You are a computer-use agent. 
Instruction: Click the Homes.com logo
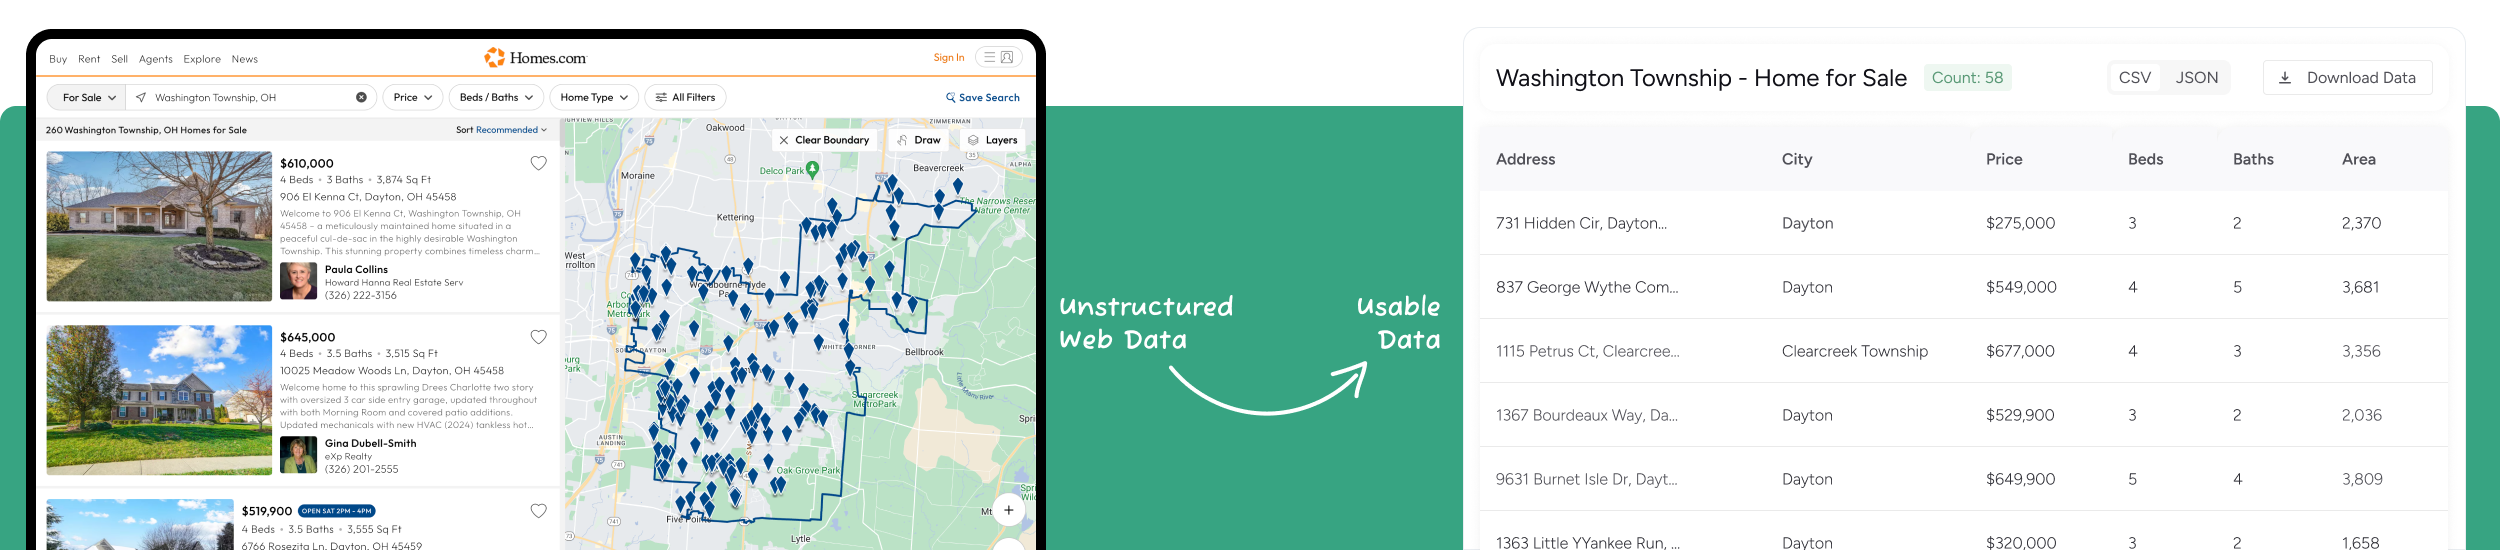(535, 58)
